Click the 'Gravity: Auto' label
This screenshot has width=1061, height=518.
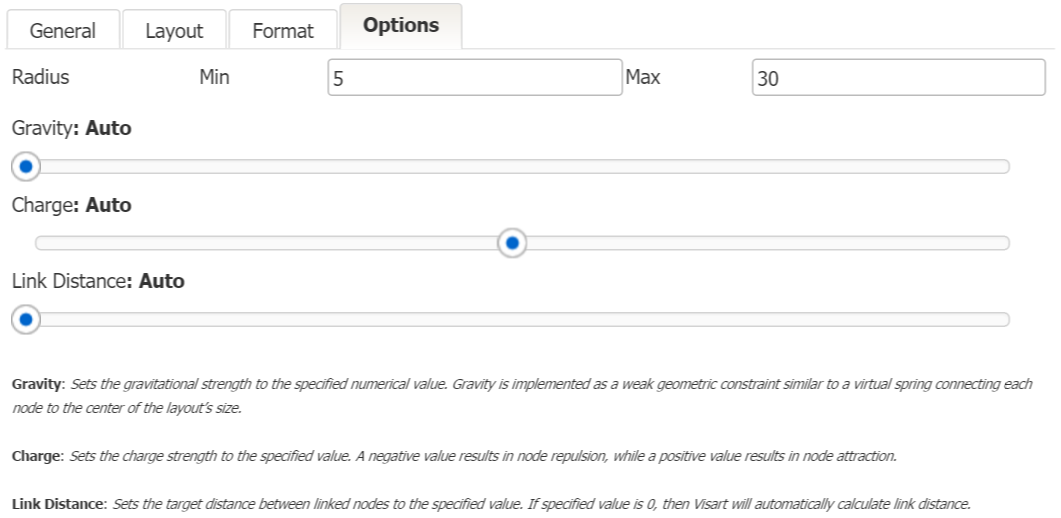coord(71,128)
